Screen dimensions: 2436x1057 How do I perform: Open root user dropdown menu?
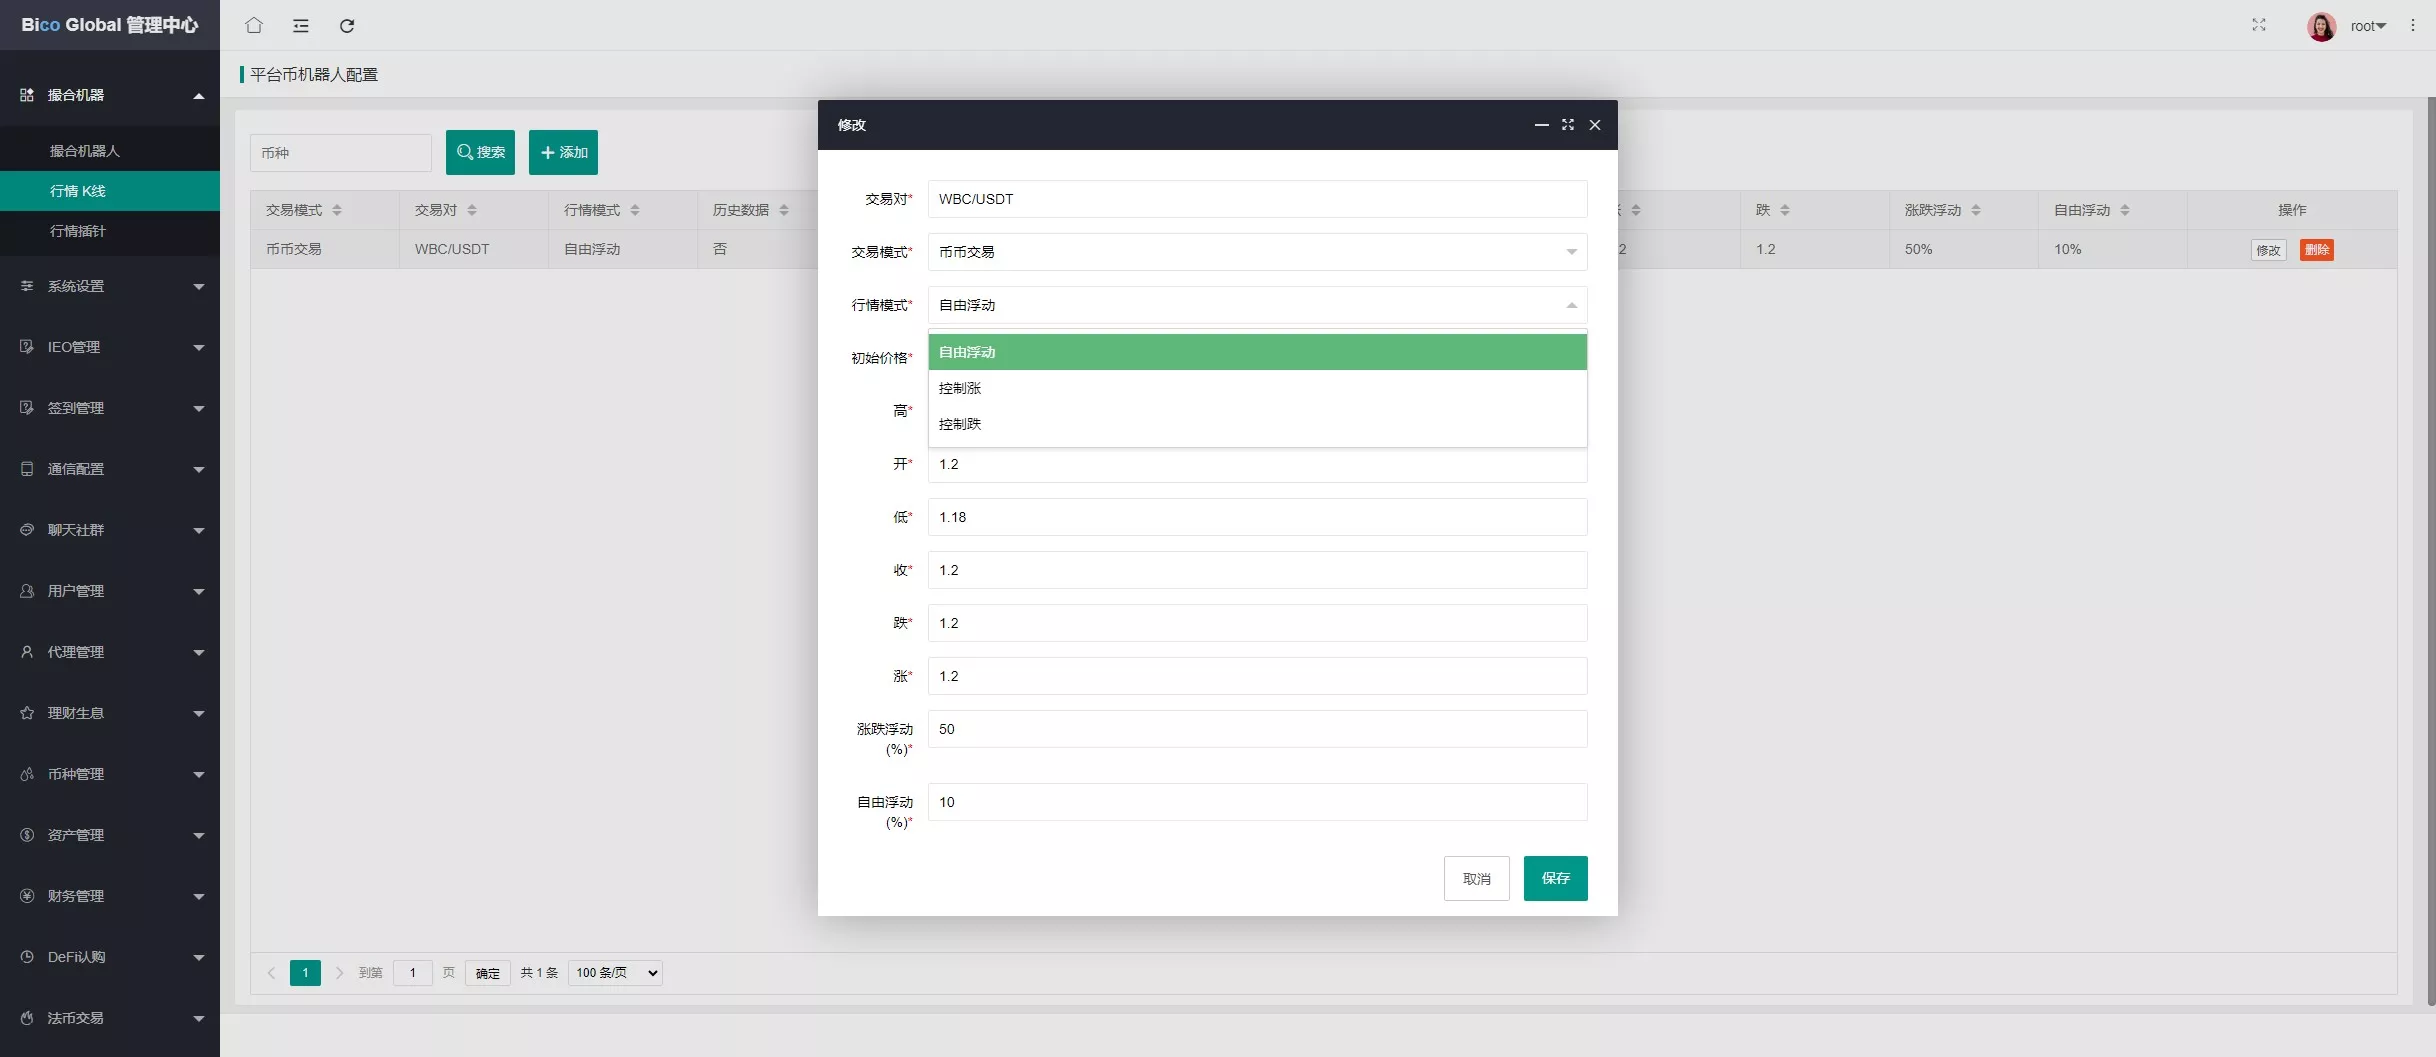pyautogui.click(x=2369, y=26)
